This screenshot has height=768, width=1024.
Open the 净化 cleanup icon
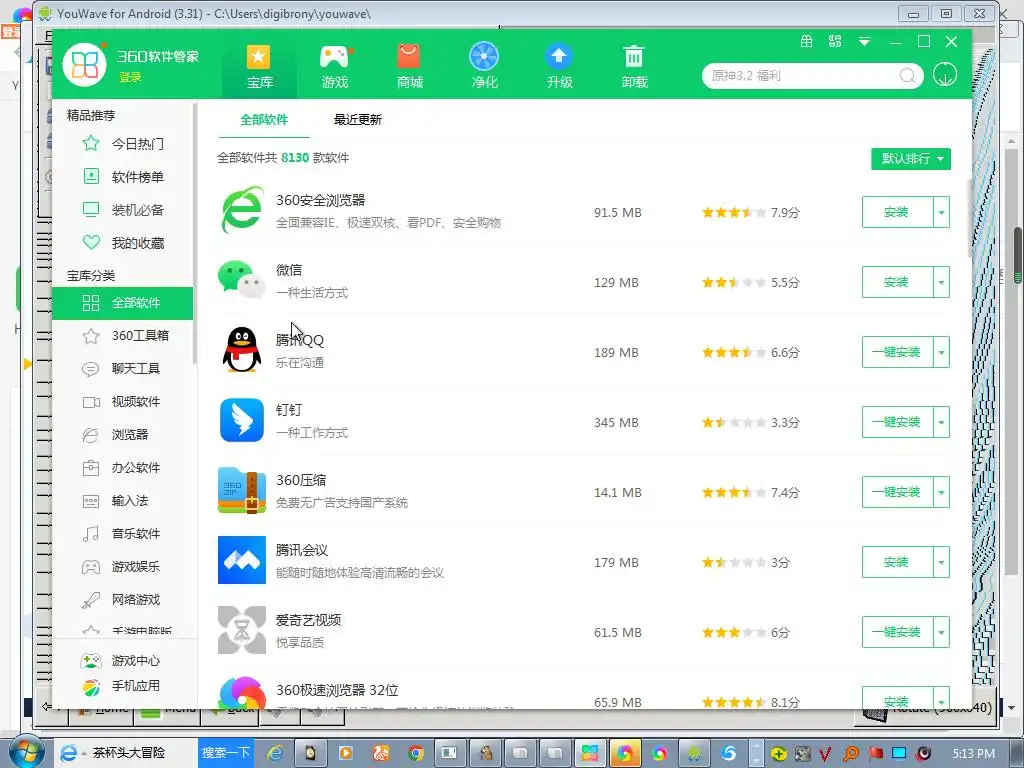pyautogui.click(x=484, y=57)
